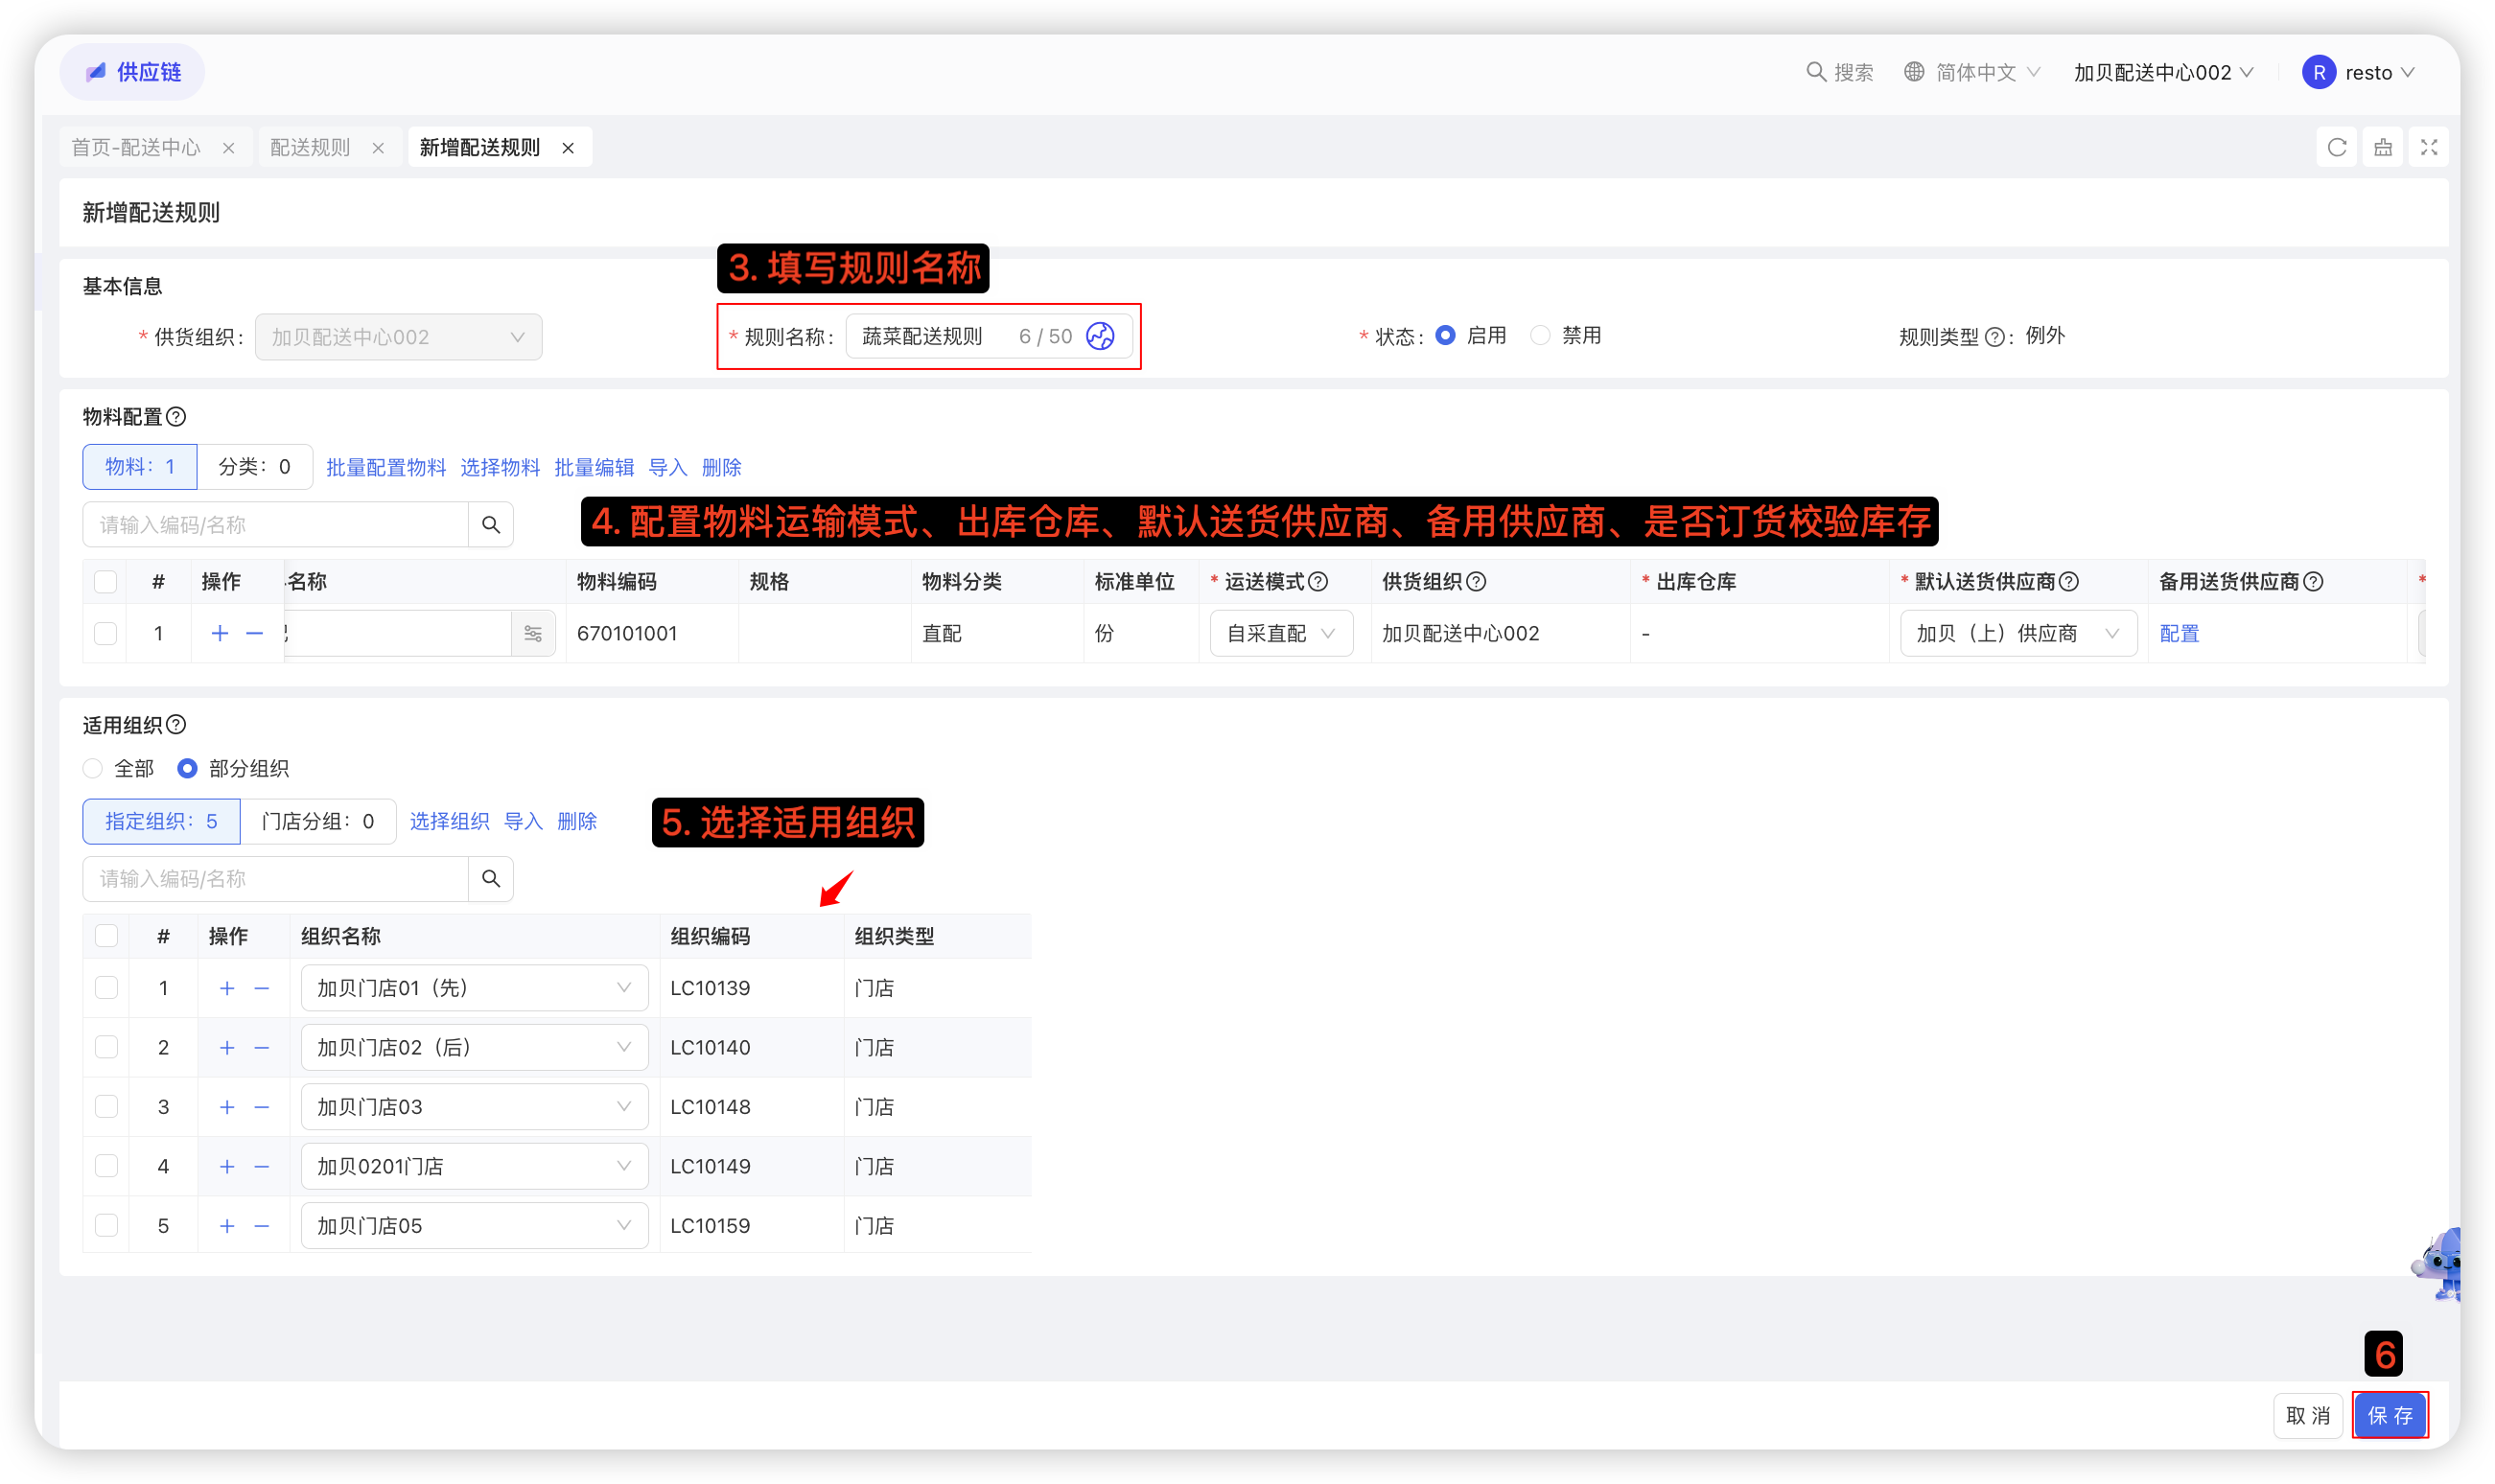Switch to the 配送规则 tab
The width and height of the screenshot is (2495, 1484).
click(x=310, y=148)
